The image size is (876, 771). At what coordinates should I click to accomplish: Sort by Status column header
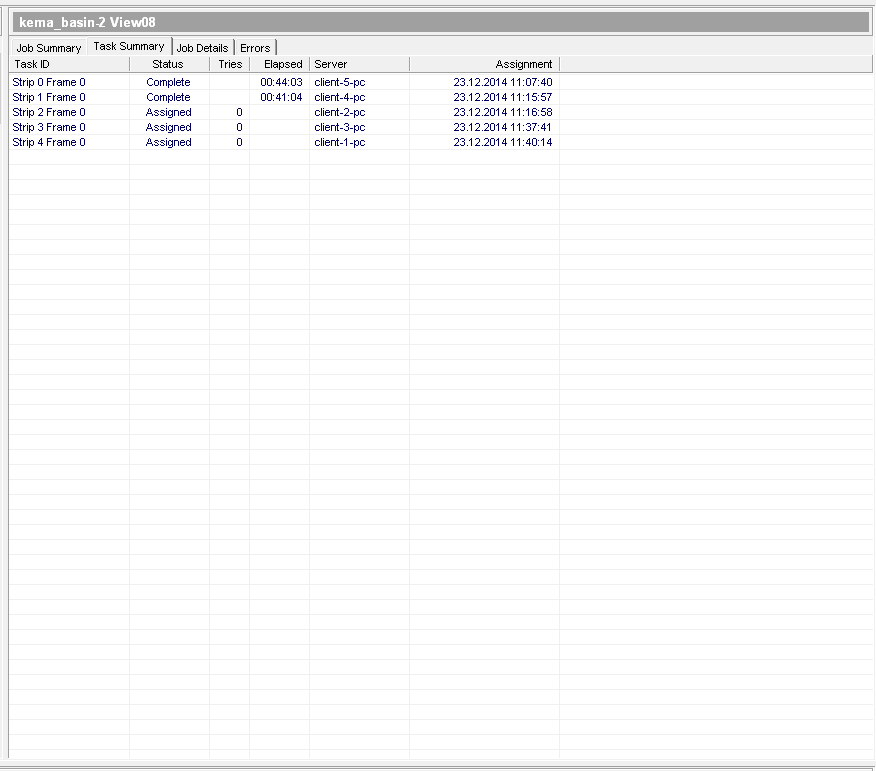pos(168,64)
